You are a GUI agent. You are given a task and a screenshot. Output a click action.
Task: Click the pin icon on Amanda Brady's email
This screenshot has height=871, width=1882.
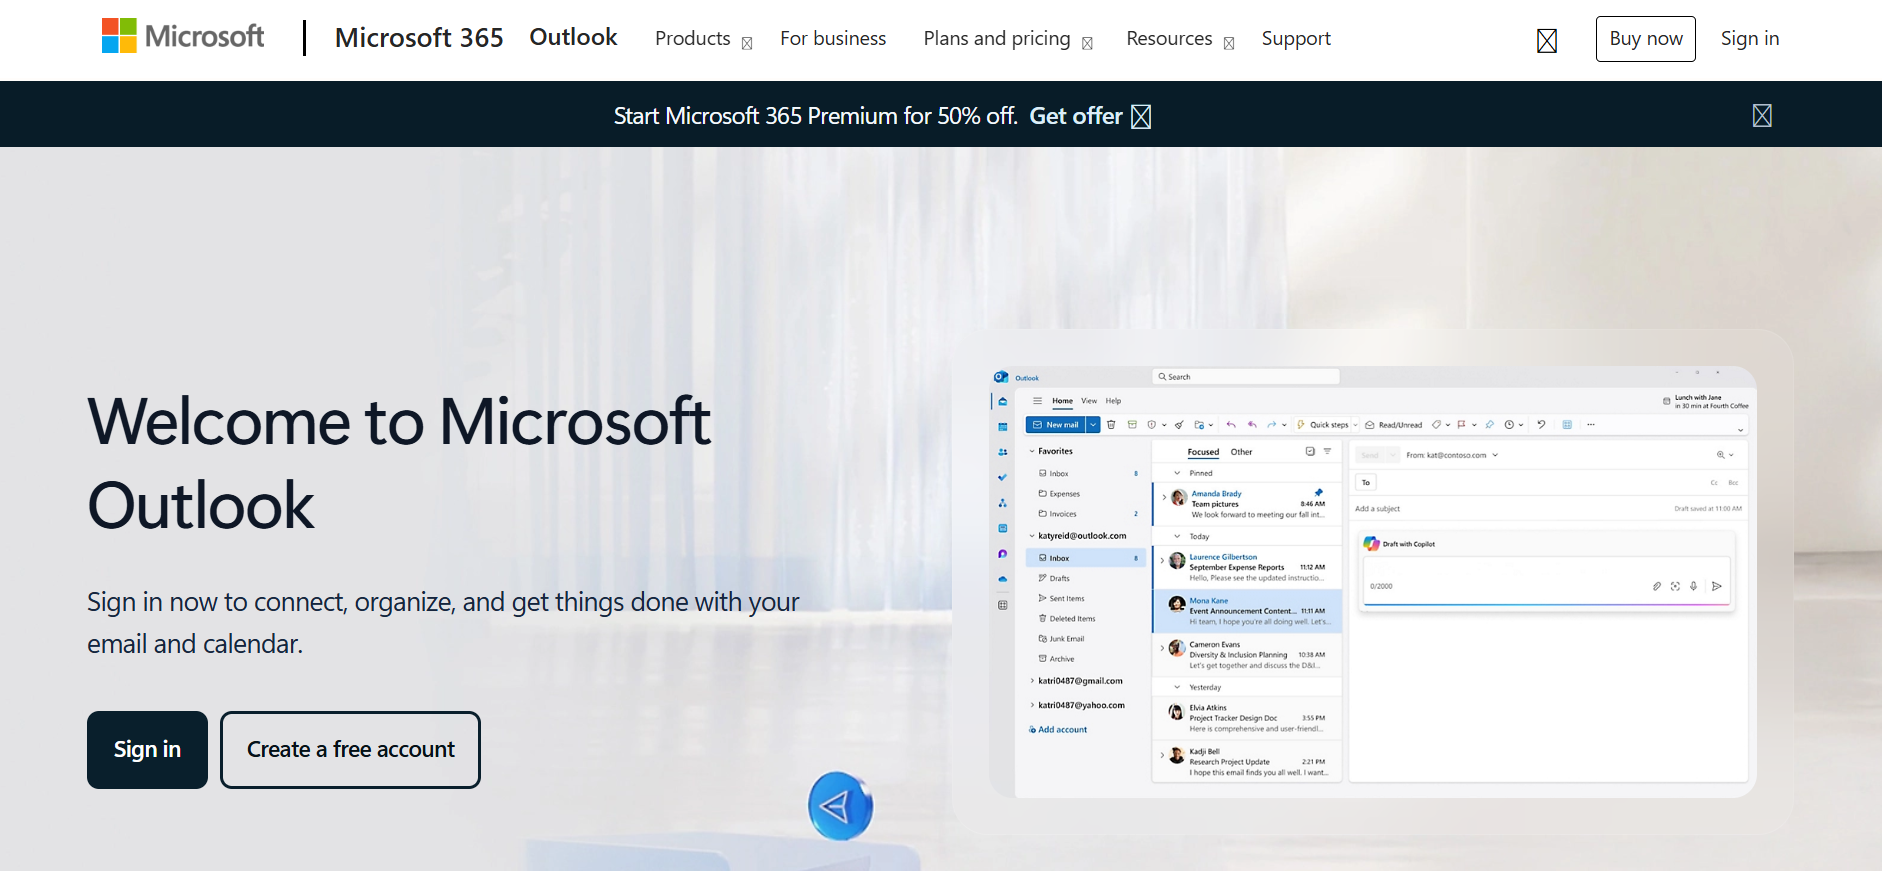(1318, 493)
